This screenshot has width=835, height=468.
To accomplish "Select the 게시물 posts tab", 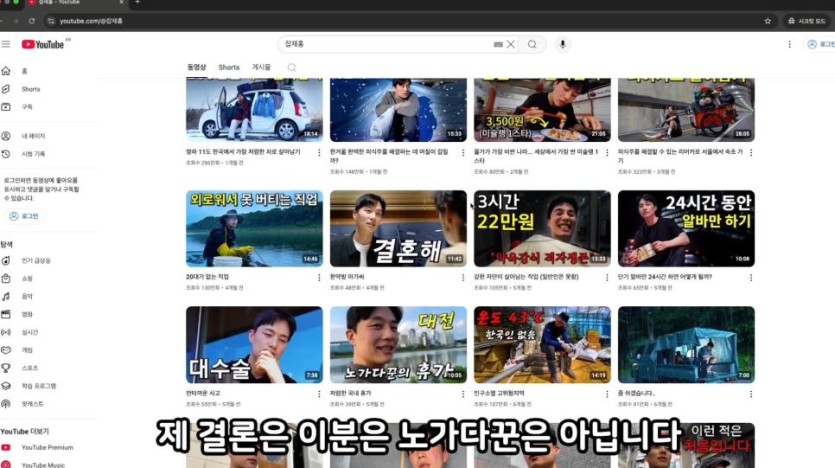I will [261, 67].
